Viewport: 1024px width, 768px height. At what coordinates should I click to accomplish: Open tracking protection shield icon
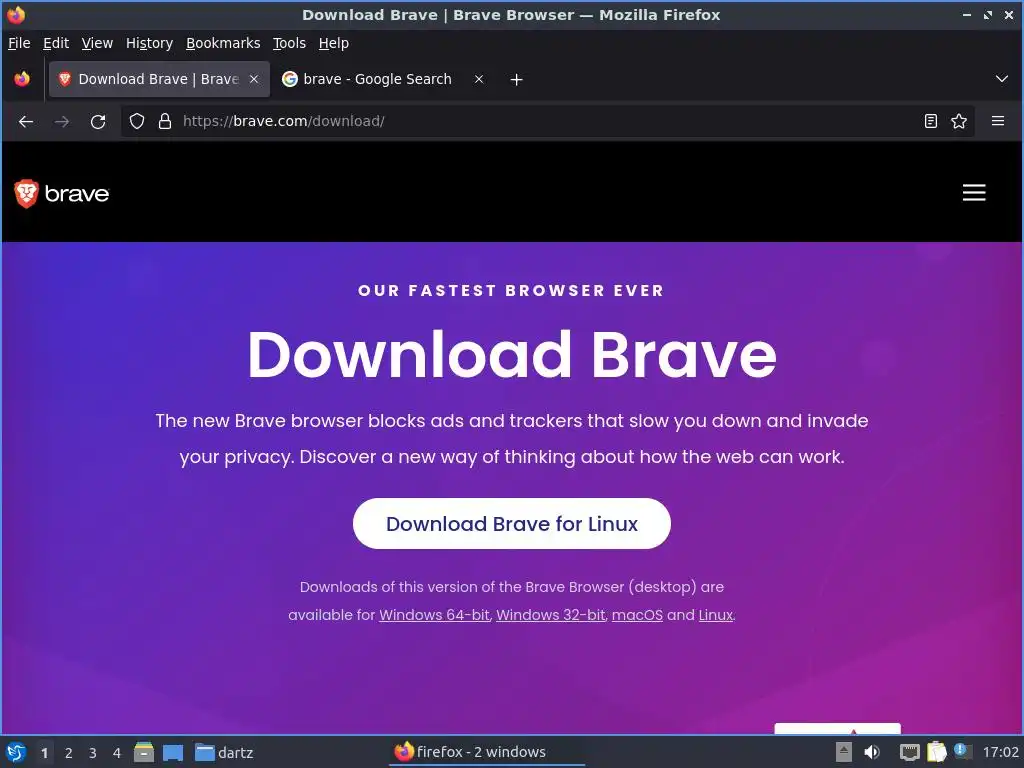[x=136, y=121]
